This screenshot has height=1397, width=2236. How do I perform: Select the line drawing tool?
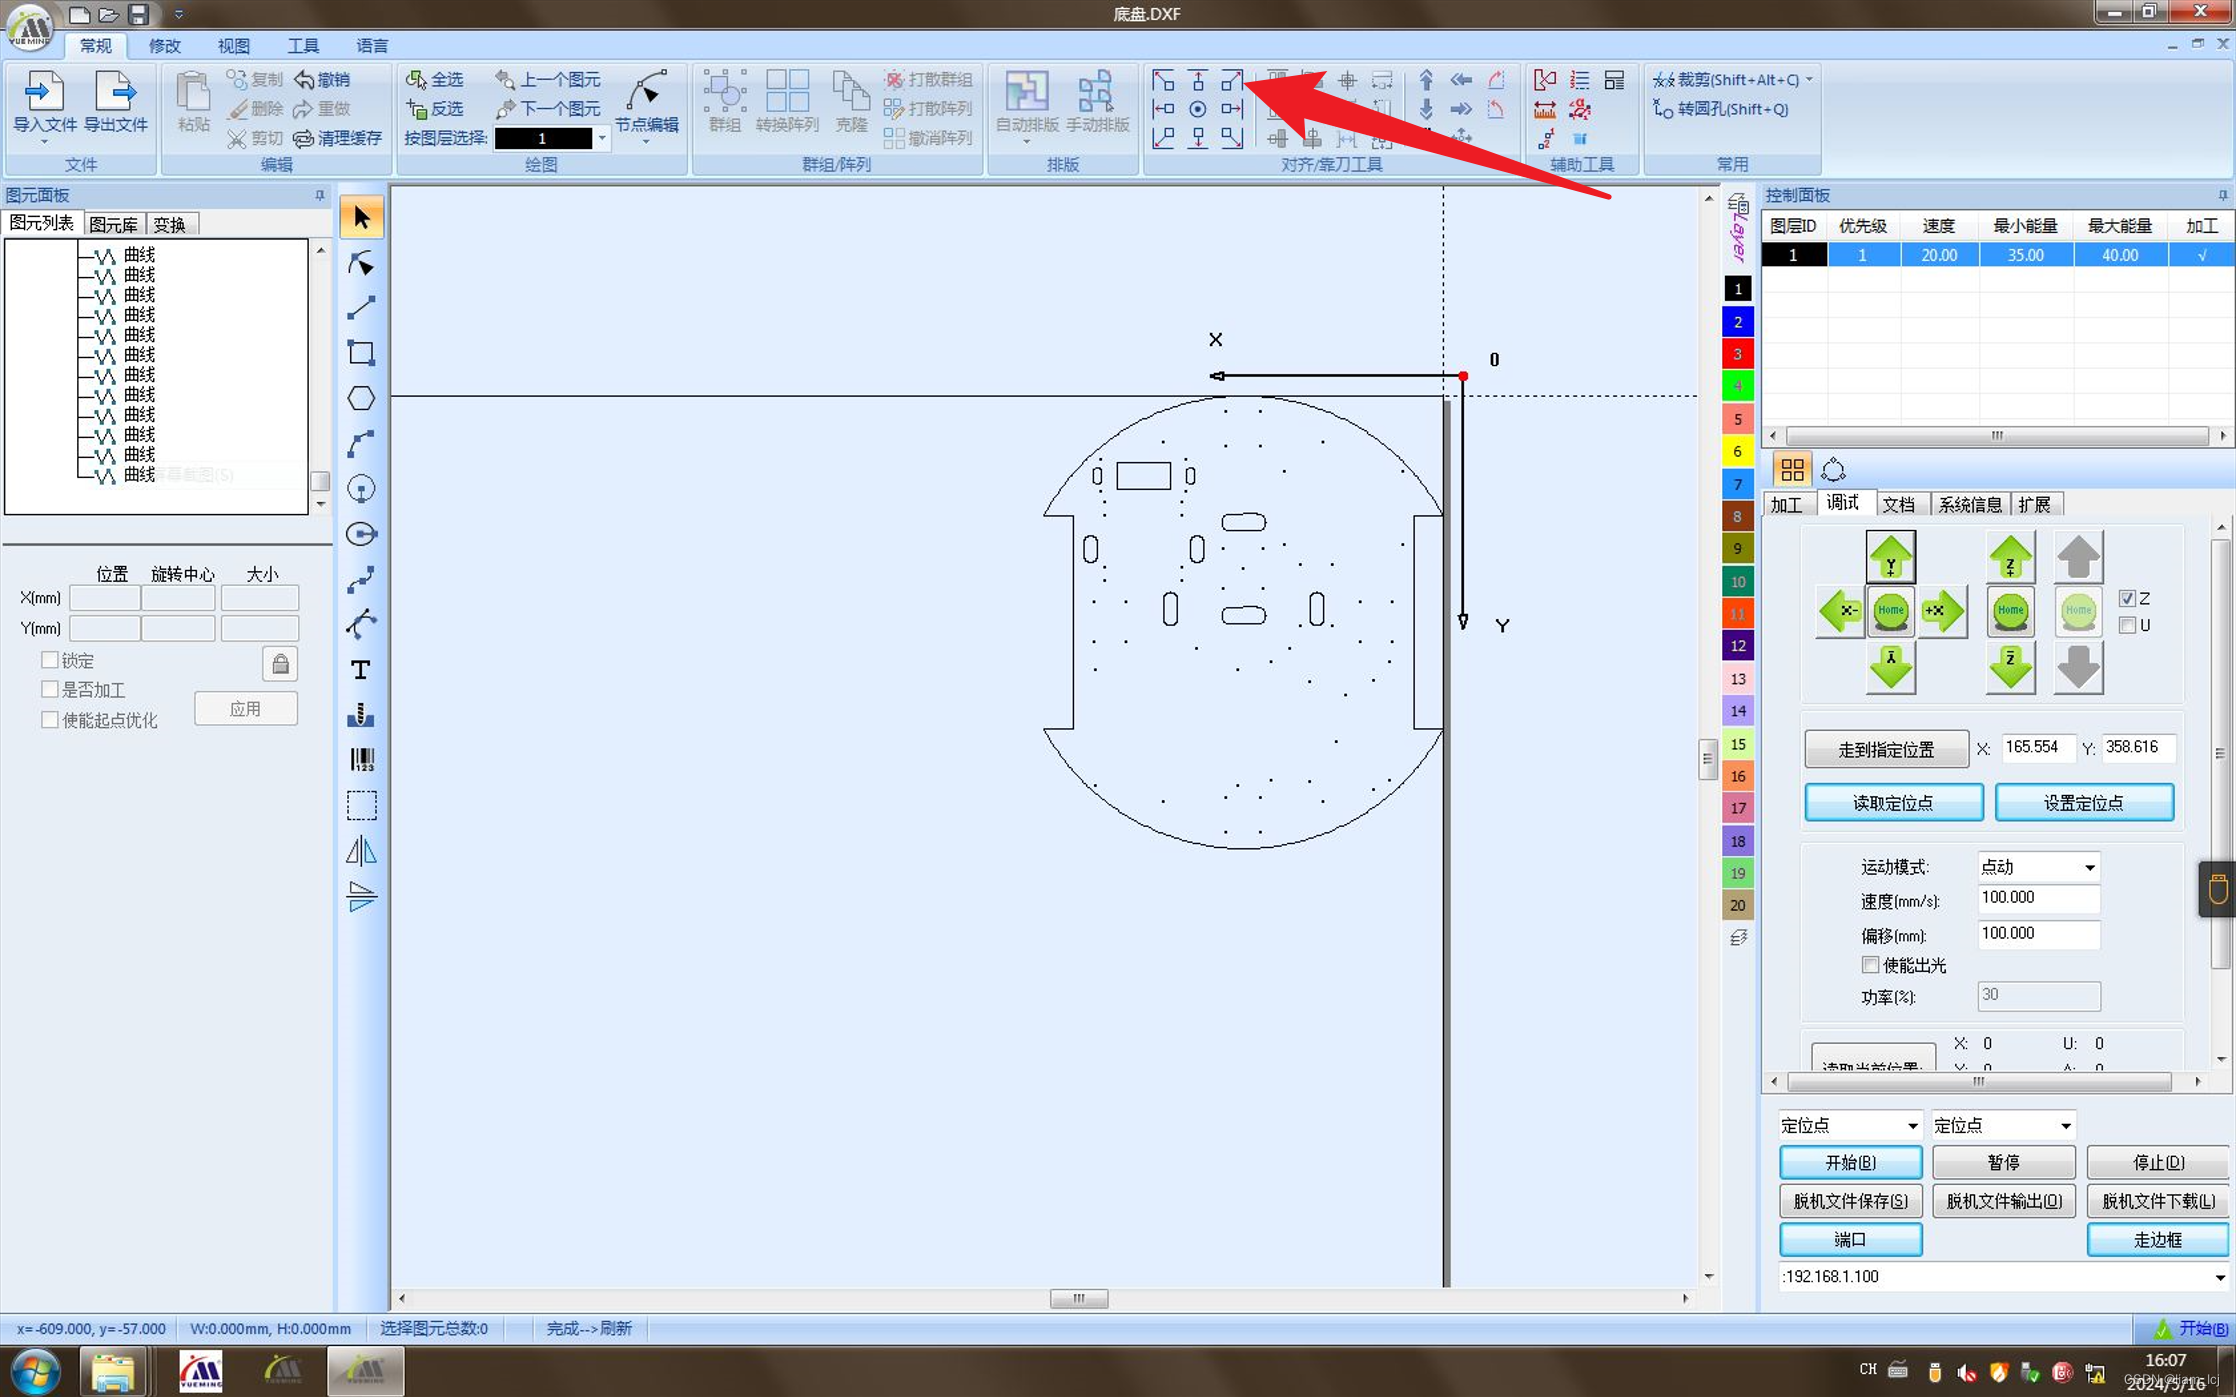coord(361,308)
